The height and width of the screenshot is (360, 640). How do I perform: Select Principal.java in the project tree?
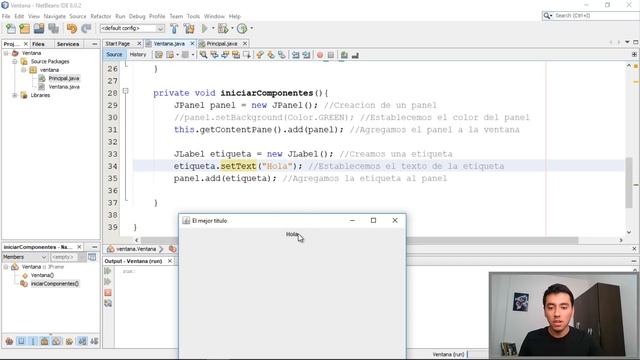pos(64,78)
